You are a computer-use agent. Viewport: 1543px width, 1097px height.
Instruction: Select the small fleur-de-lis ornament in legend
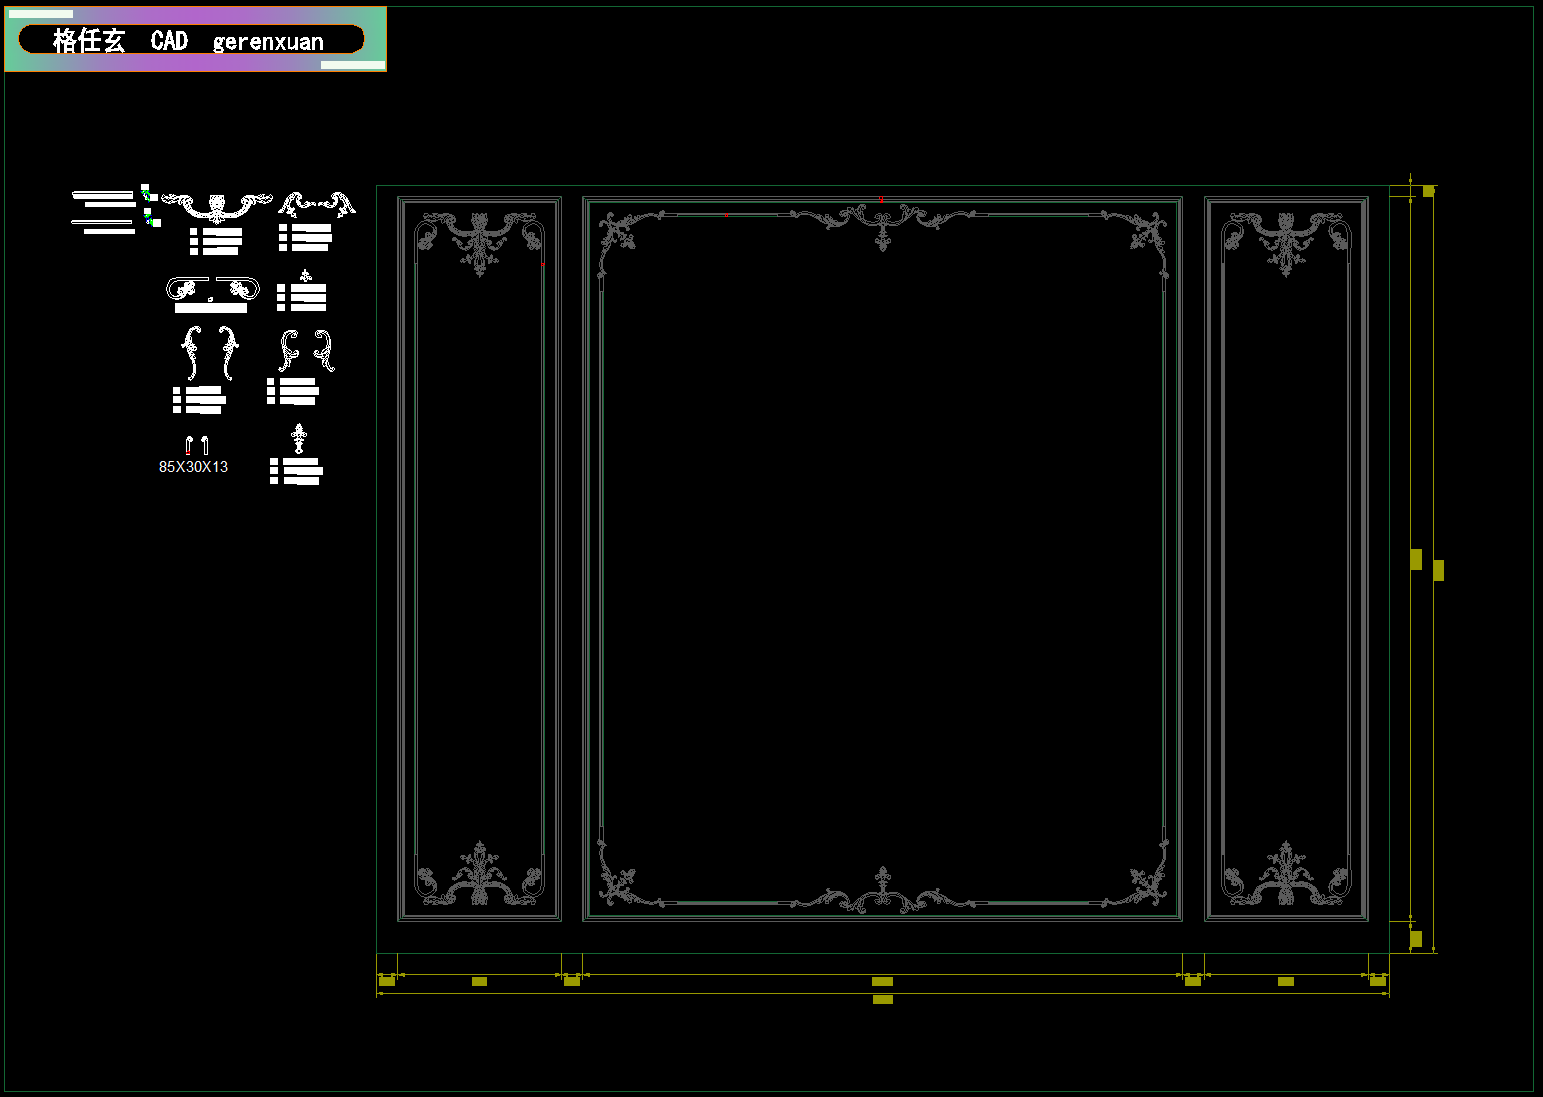point(305,275)
